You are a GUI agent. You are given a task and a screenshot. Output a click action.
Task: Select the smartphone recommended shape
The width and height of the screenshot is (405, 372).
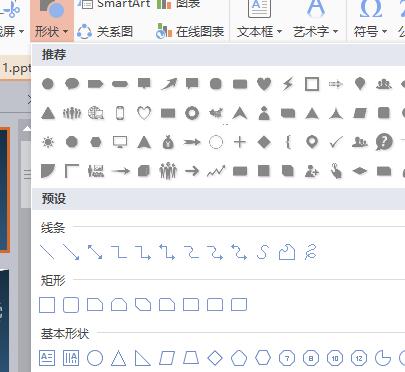[x=120, y=113]
